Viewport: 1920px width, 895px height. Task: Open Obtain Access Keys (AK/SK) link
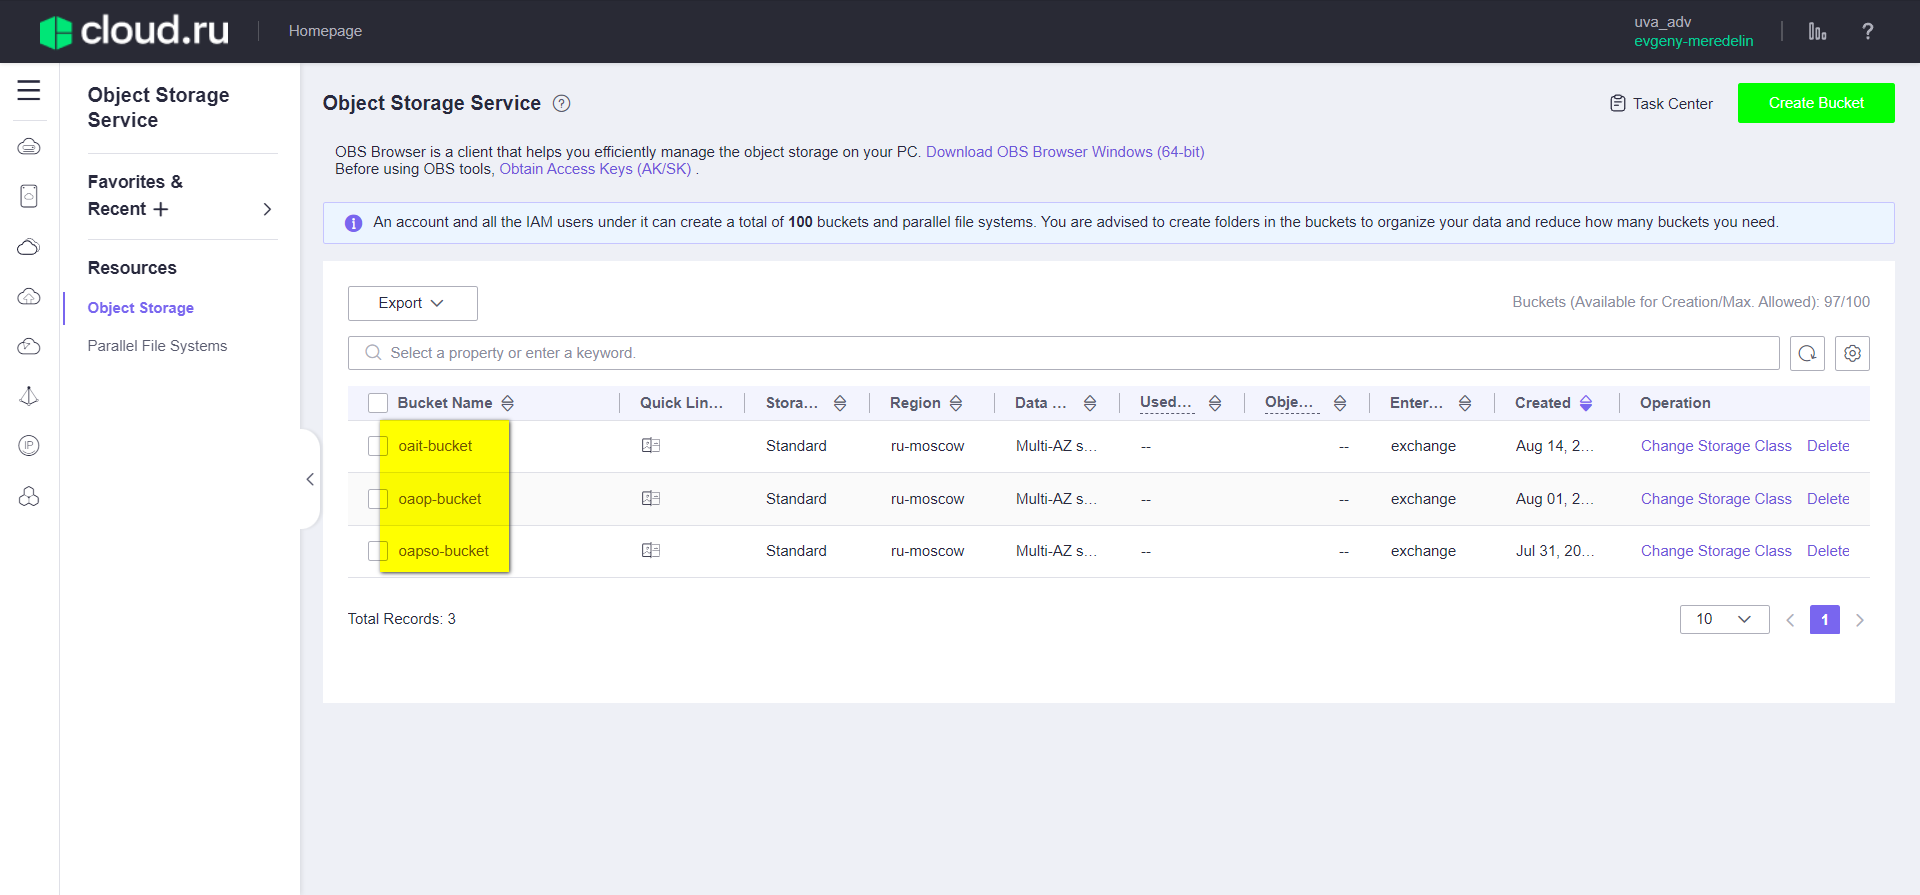click(595, 169)
